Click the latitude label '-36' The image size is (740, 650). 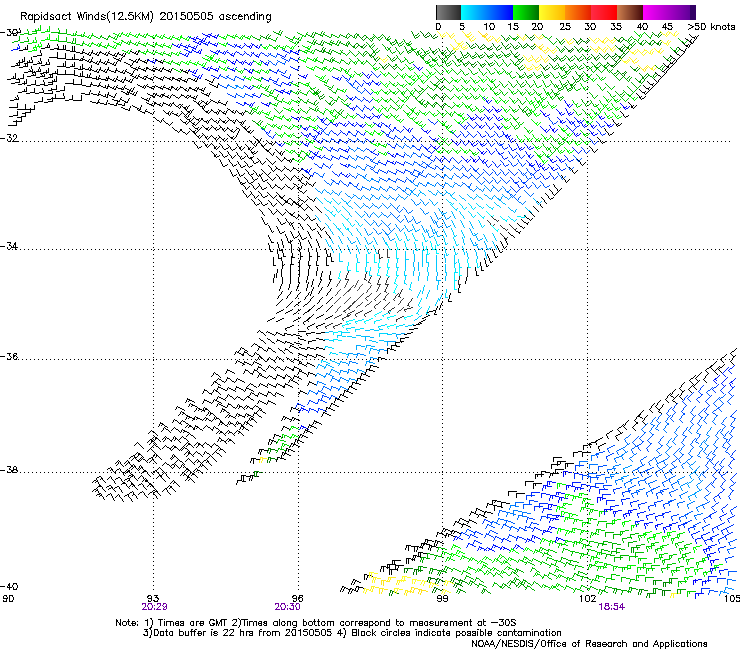click(9, 356)
